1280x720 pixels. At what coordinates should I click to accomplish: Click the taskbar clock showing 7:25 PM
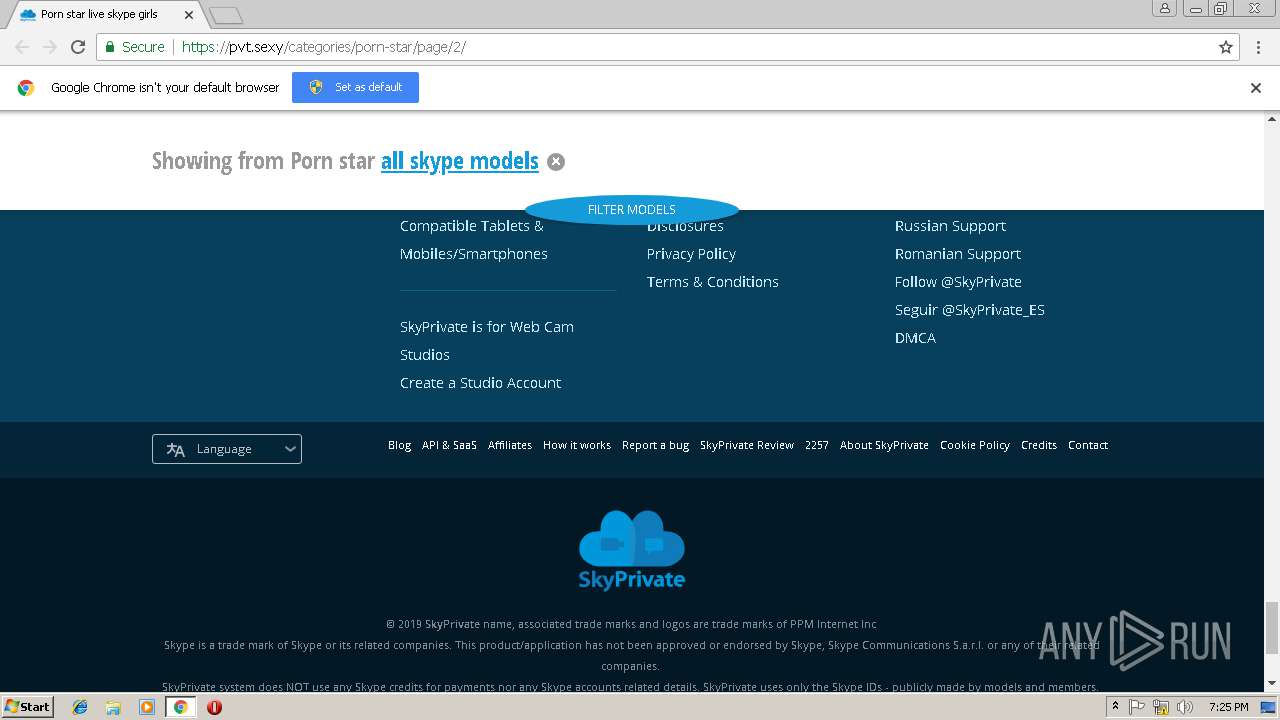[1228, 707]
